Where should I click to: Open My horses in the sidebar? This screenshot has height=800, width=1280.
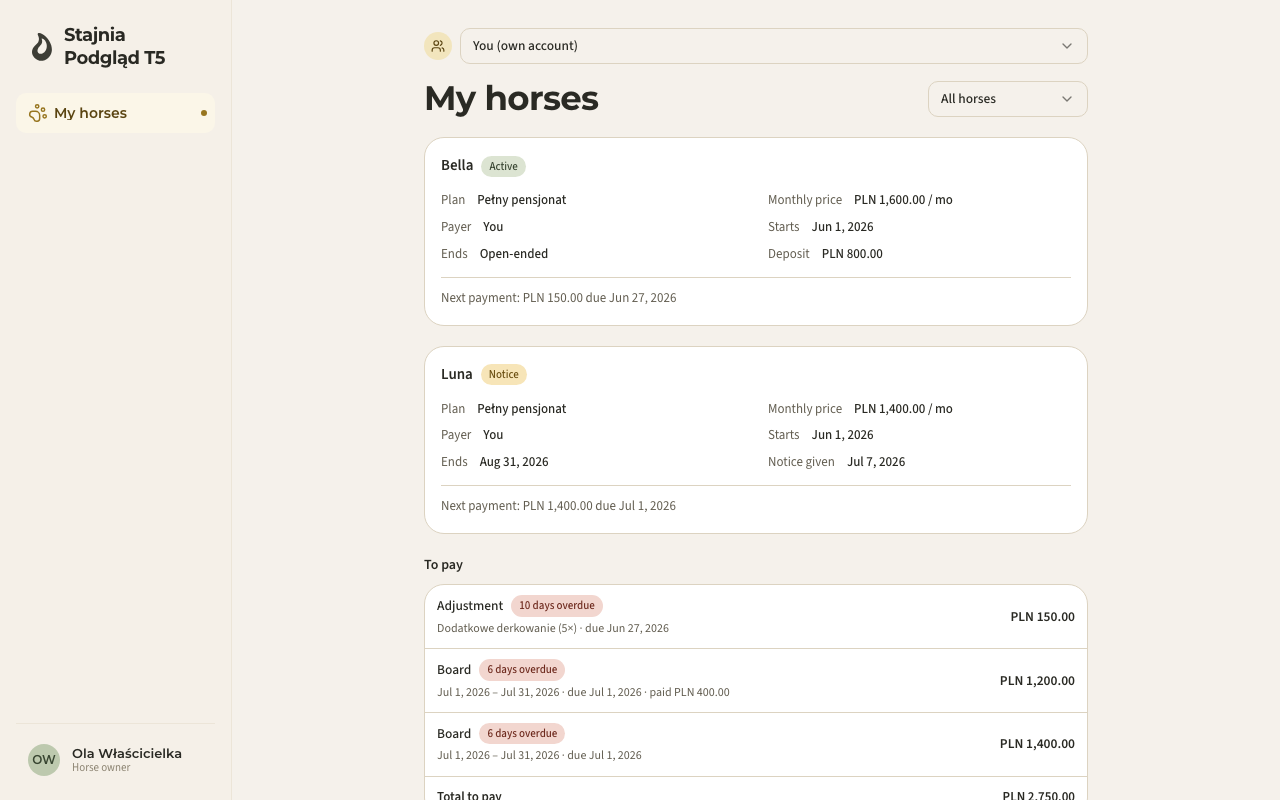(115, 113)
